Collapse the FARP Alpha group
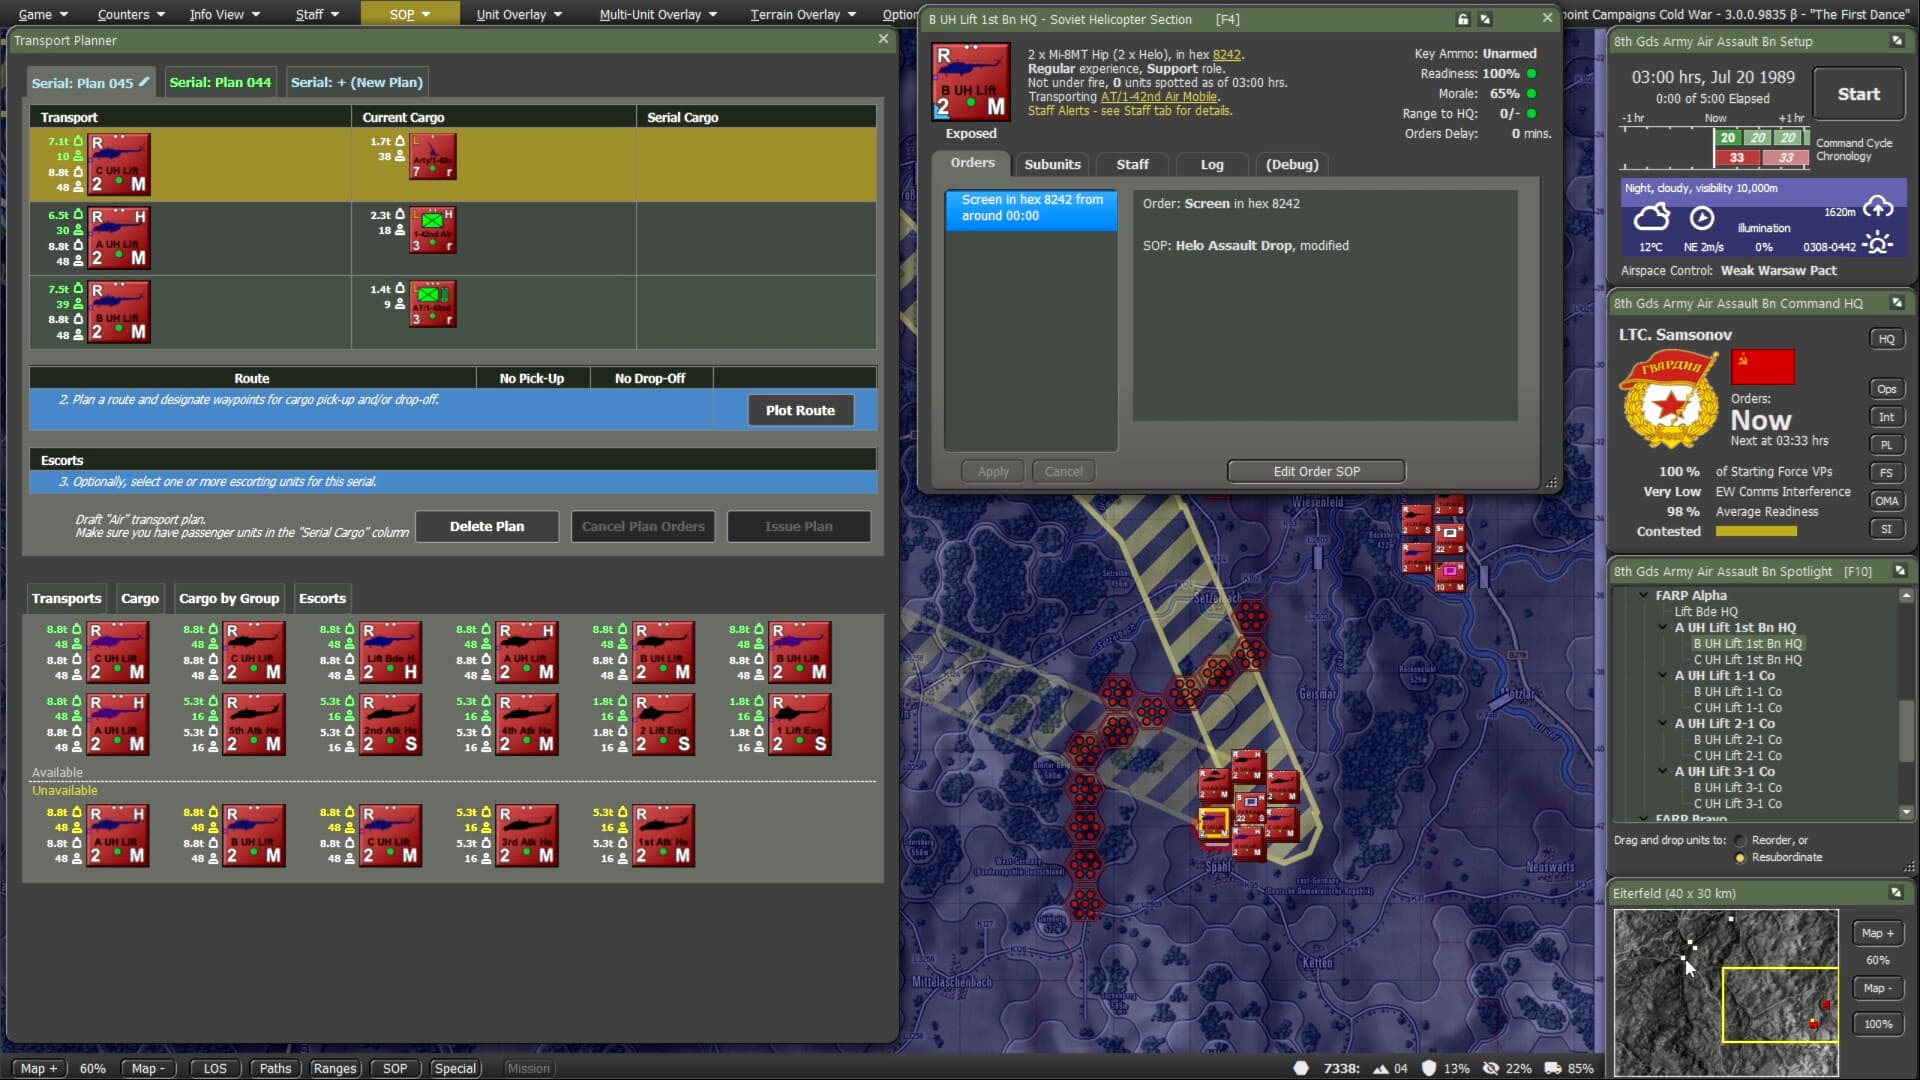 [x=1643, y=595]
